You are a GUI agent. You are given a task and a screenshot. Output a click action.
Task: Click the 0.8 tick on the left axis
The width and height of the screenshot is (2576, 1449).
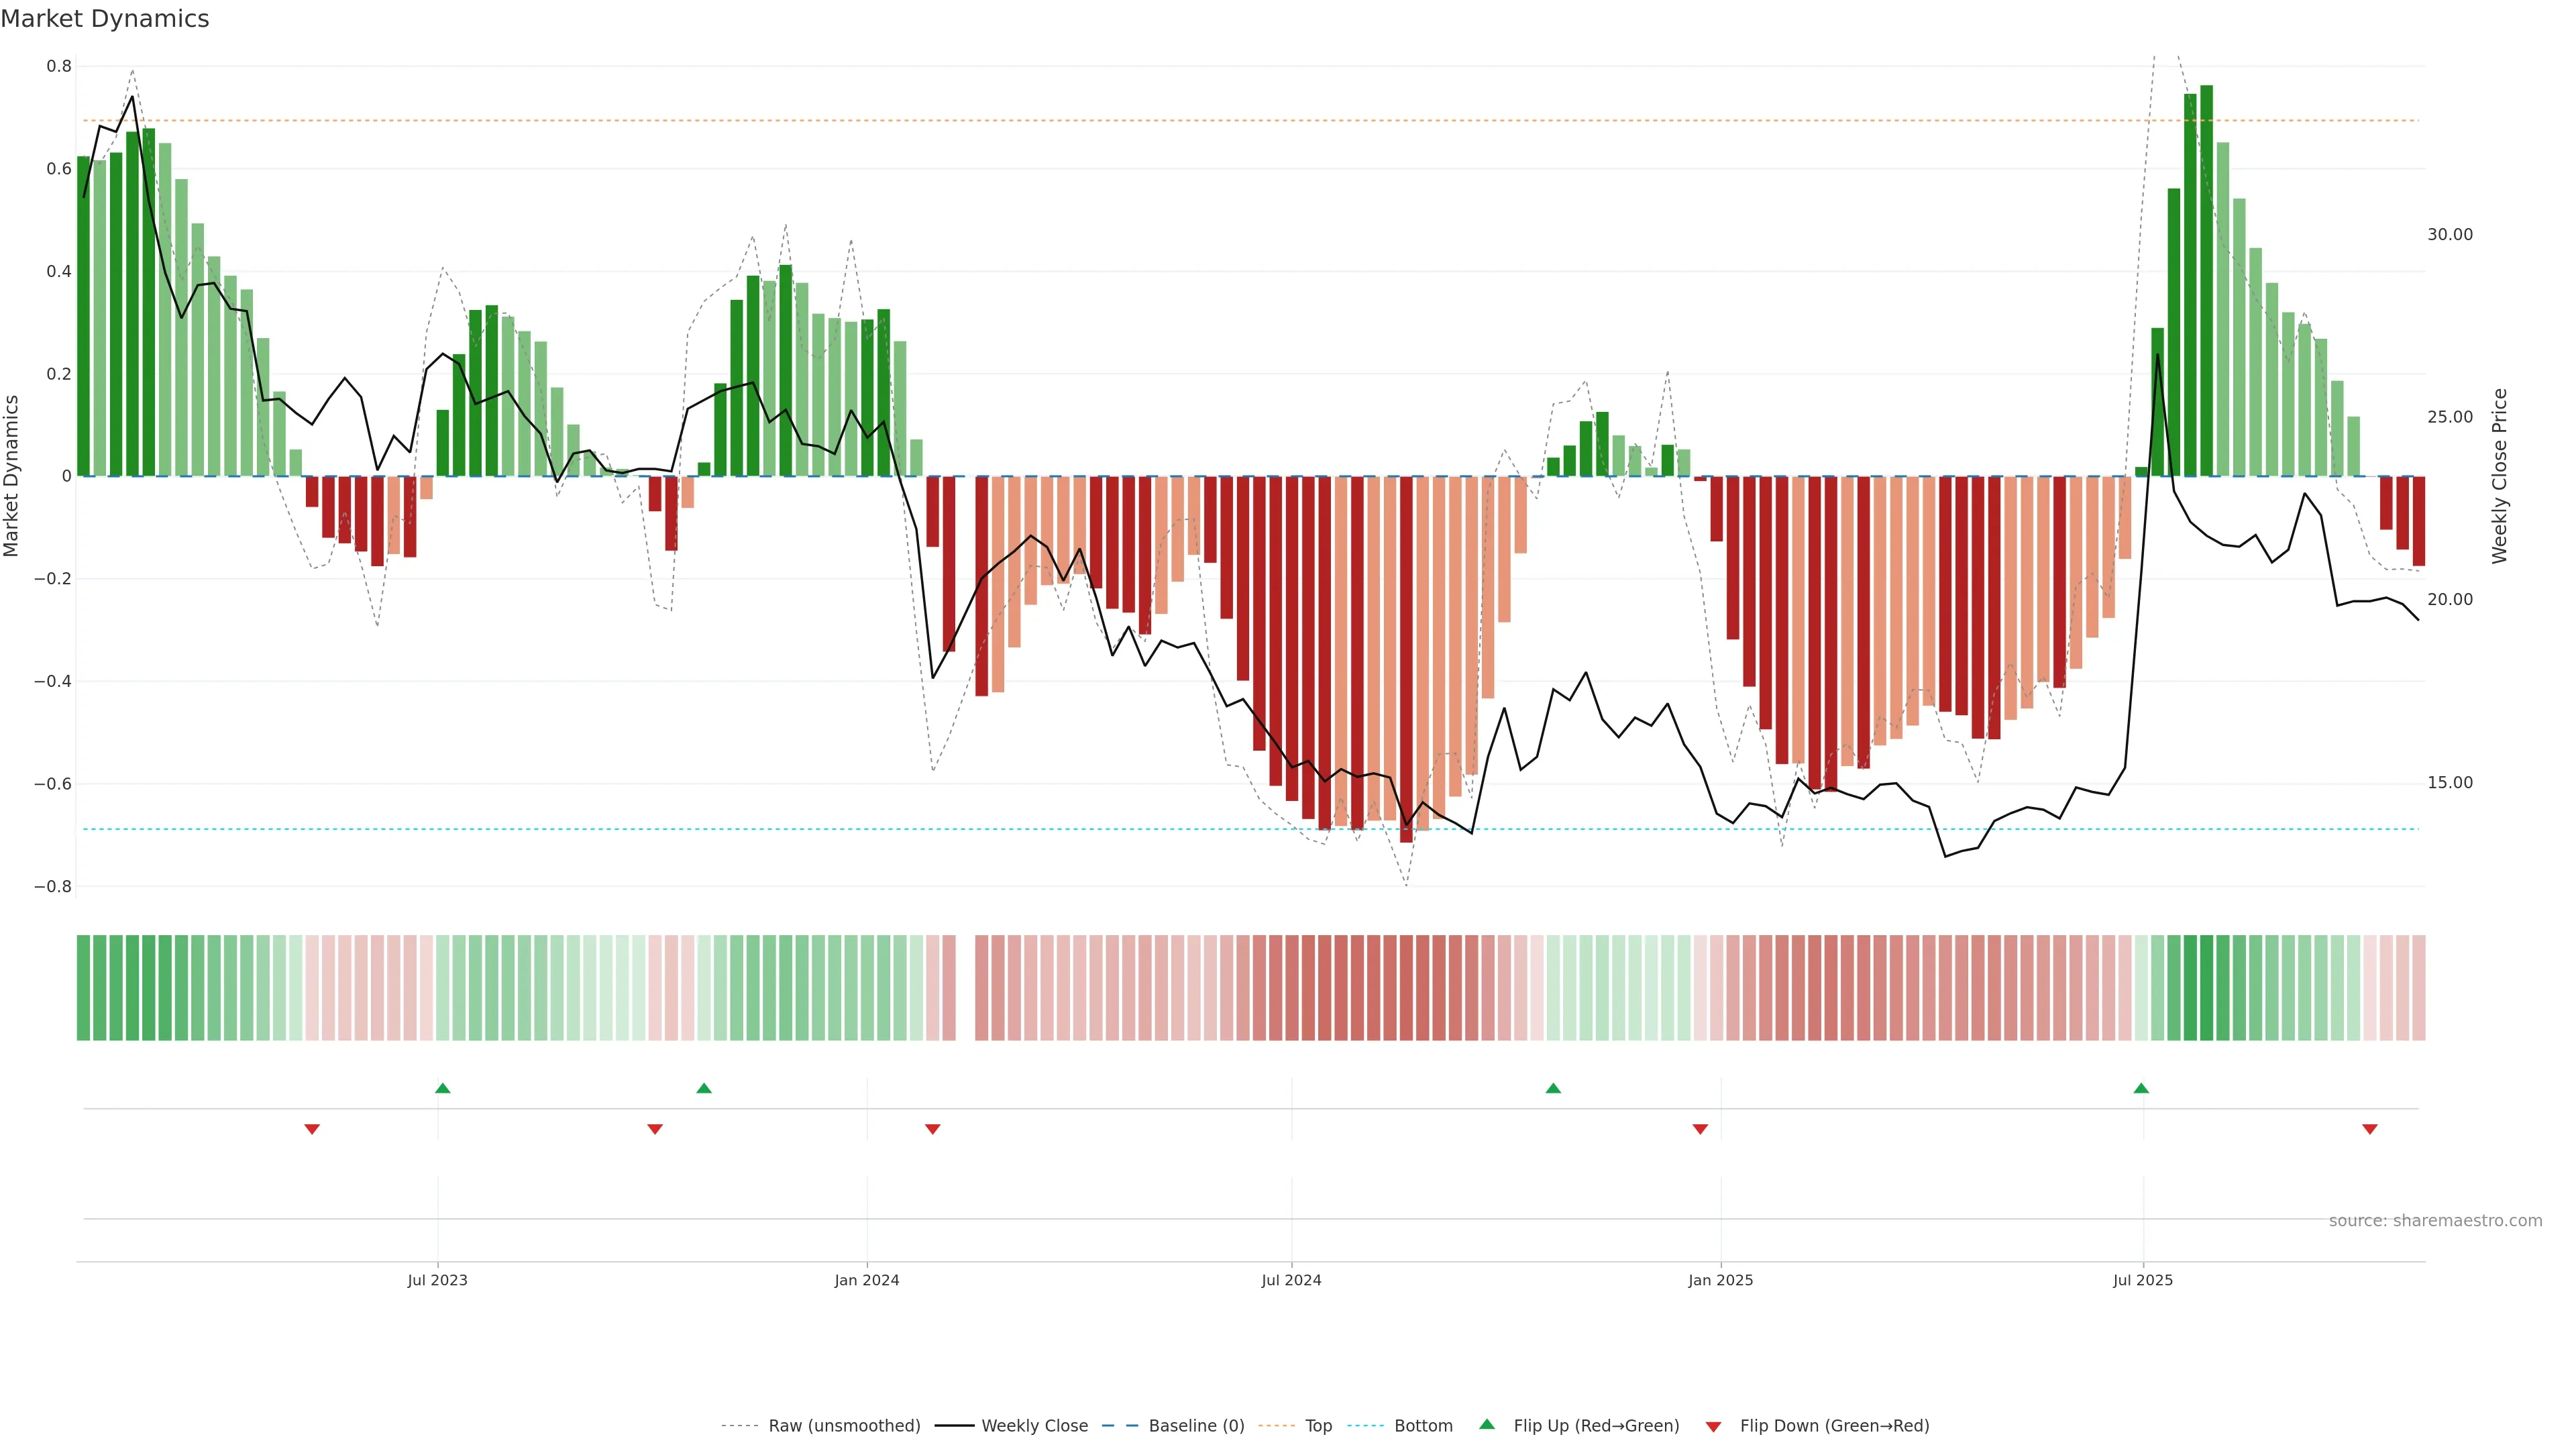coord(59,66)
